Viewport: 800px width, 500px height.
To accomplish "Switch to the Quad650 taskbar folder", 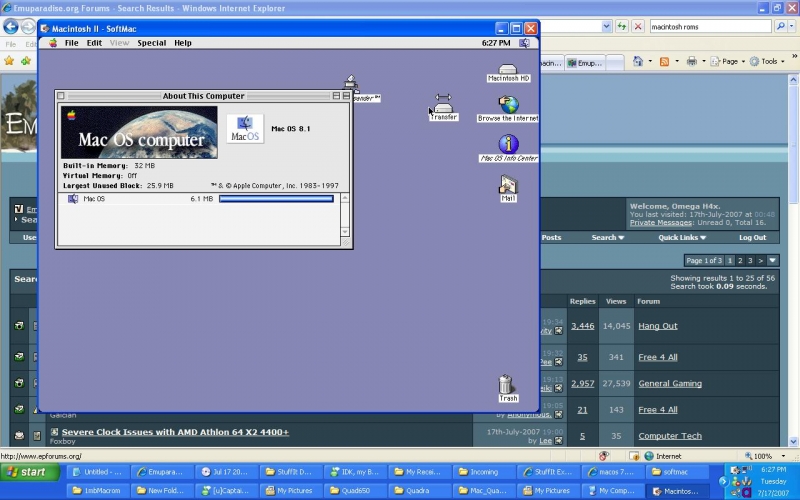I will click(355, 490).
